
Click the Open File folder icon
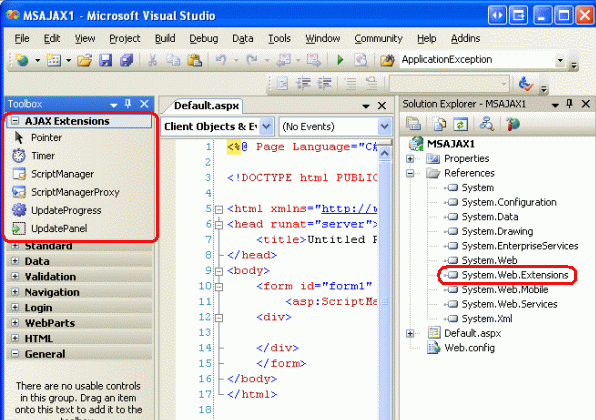coord(84,60)
